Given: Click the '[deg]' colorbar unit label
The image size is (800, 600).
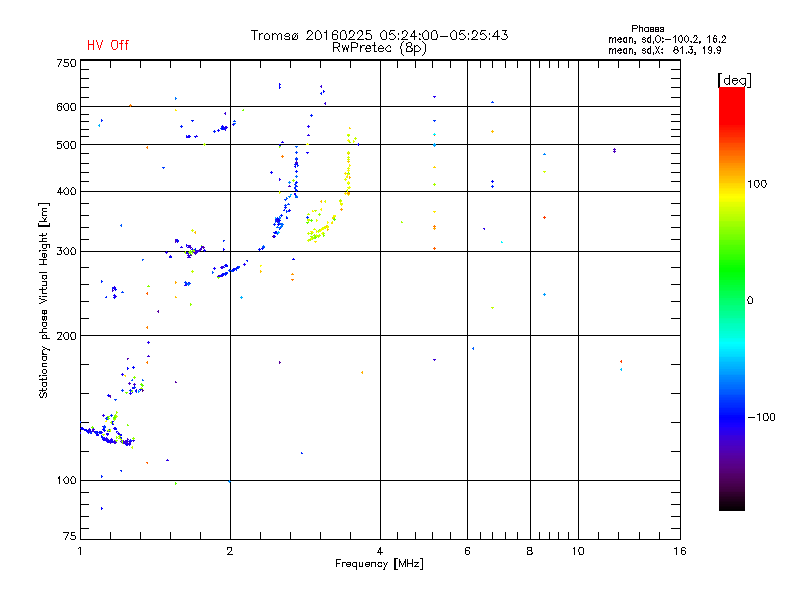Looking at the screenshot, I should (x=734, y=80).
